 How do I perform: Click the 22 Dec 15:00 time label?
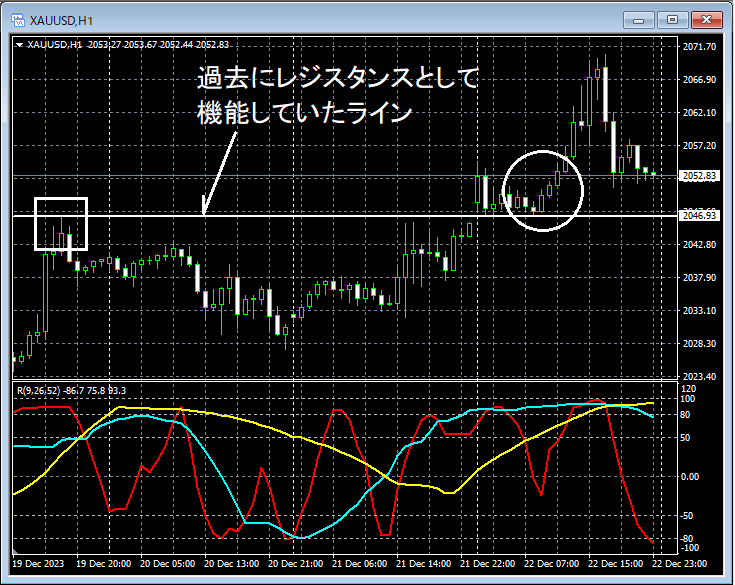click(x=615, y=563)
